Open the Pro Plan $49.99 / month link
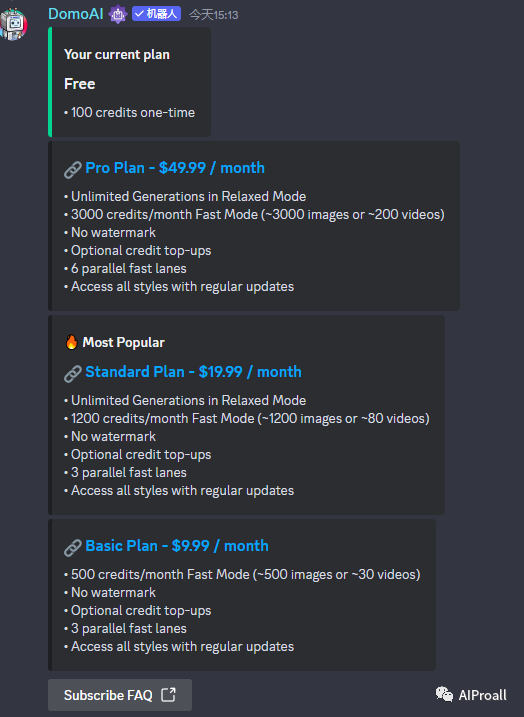The image size is (524, 717). [x=175, y=168]
